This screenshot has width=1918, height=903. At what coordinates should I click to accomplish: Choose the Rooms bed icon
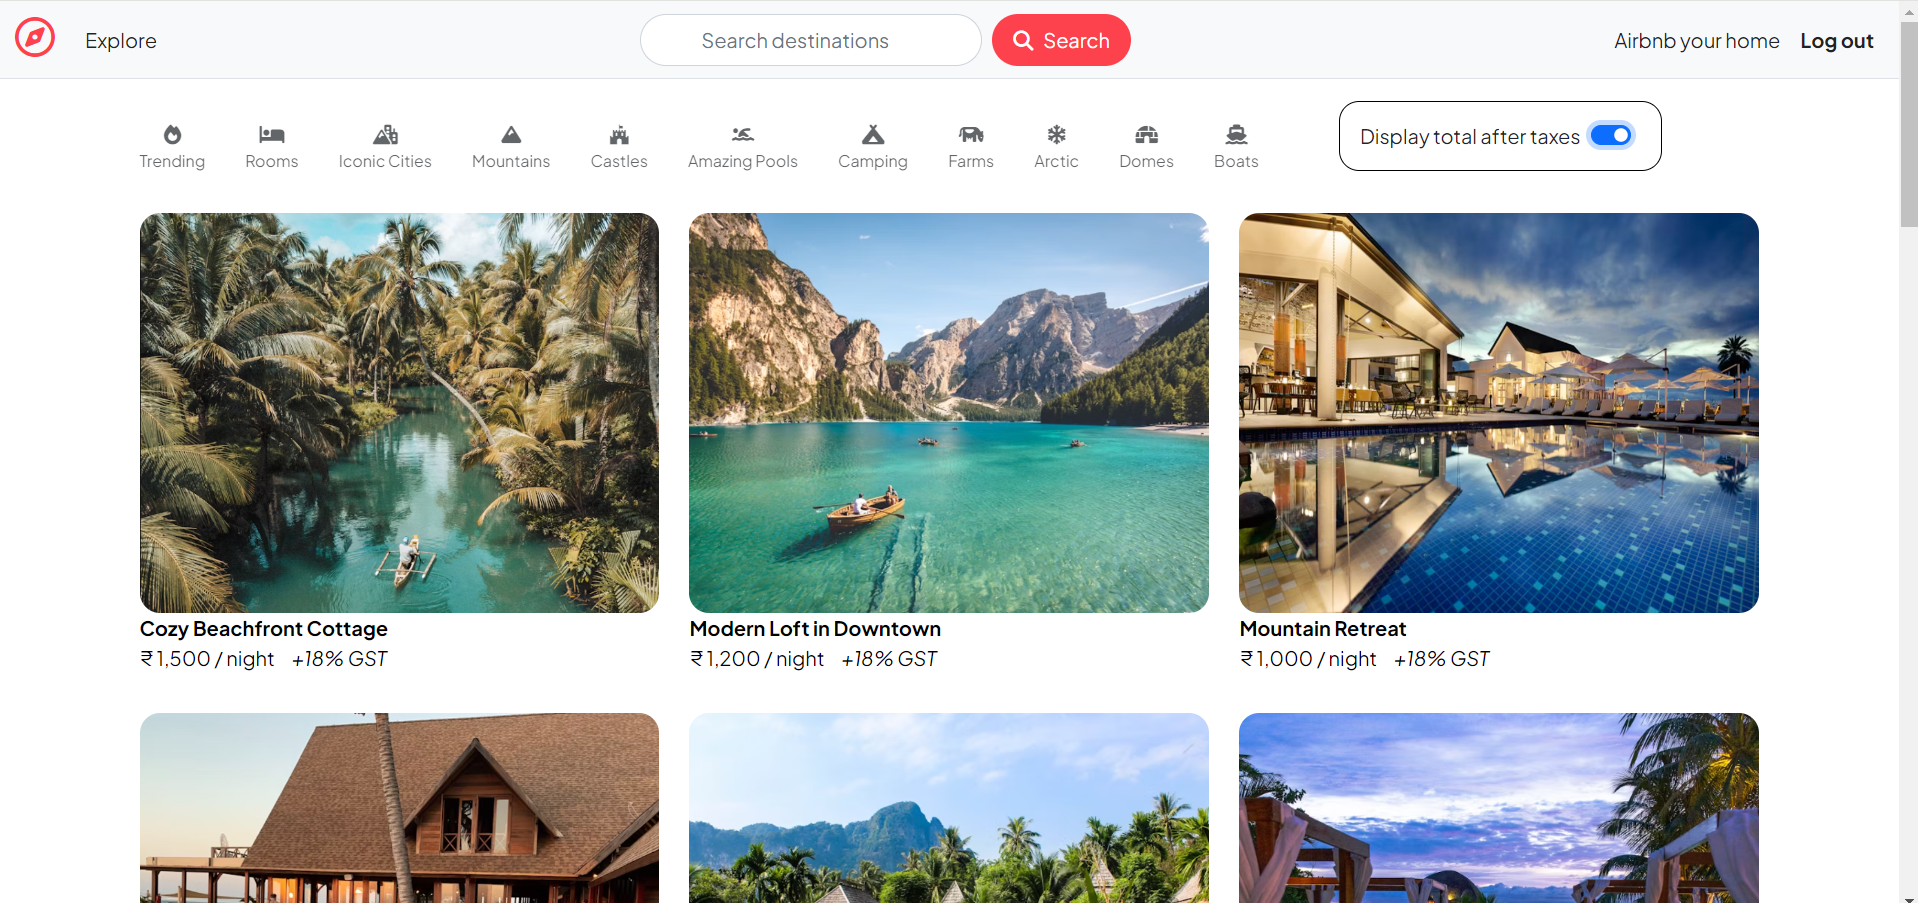pyautogui.click(x=271, y=135)
